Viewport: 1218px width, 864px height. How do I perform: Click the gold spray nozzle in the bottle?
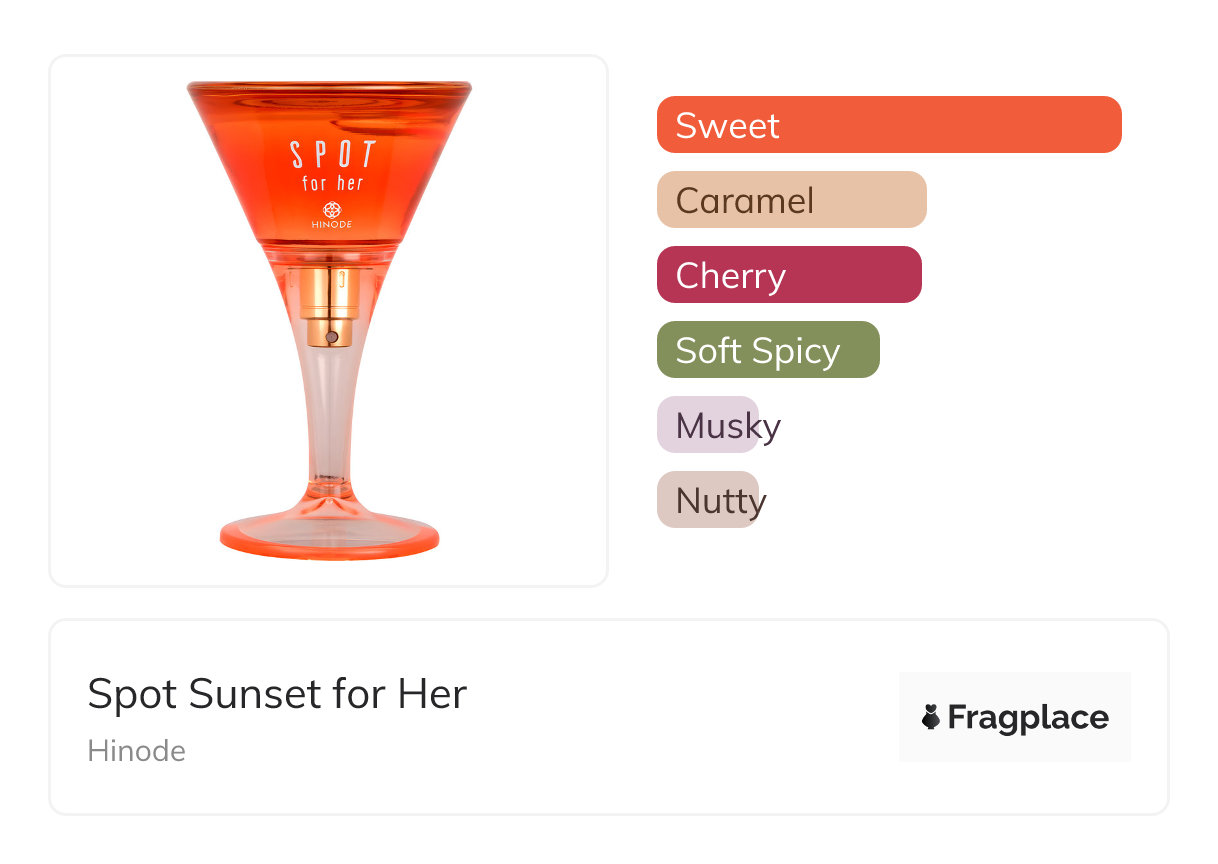[331, 304]
